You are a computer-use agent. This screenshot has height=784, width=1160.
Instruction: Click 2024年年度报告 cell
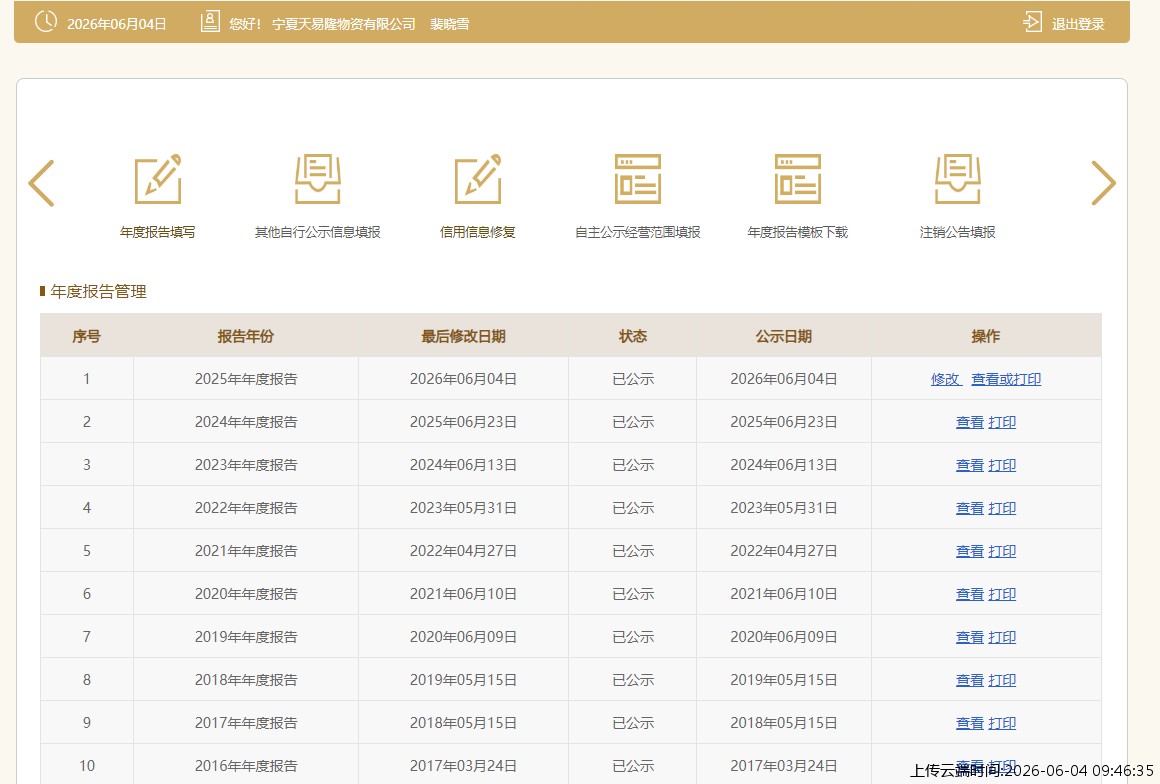pyautogui.click(x=246, y=422)
